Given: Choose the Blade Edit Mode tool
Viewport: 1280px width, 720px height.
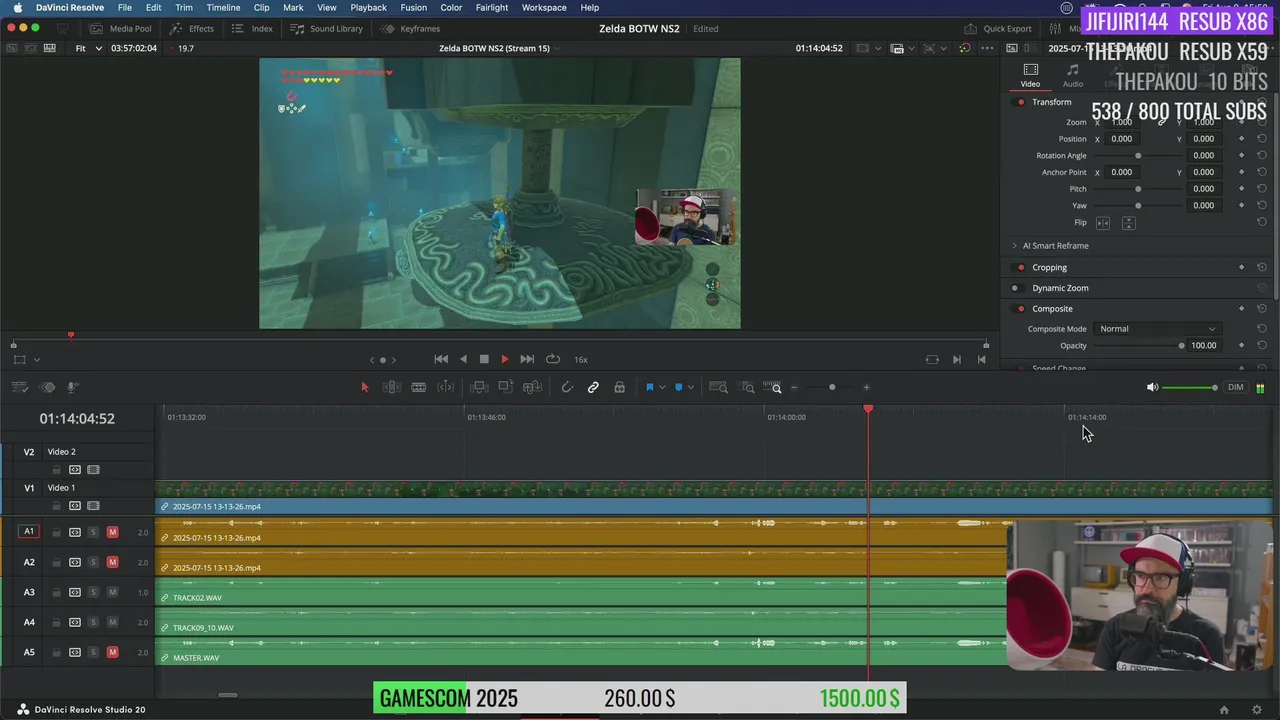Looking at the screenshot, I should pyautogui.click(x=419, y=388).
